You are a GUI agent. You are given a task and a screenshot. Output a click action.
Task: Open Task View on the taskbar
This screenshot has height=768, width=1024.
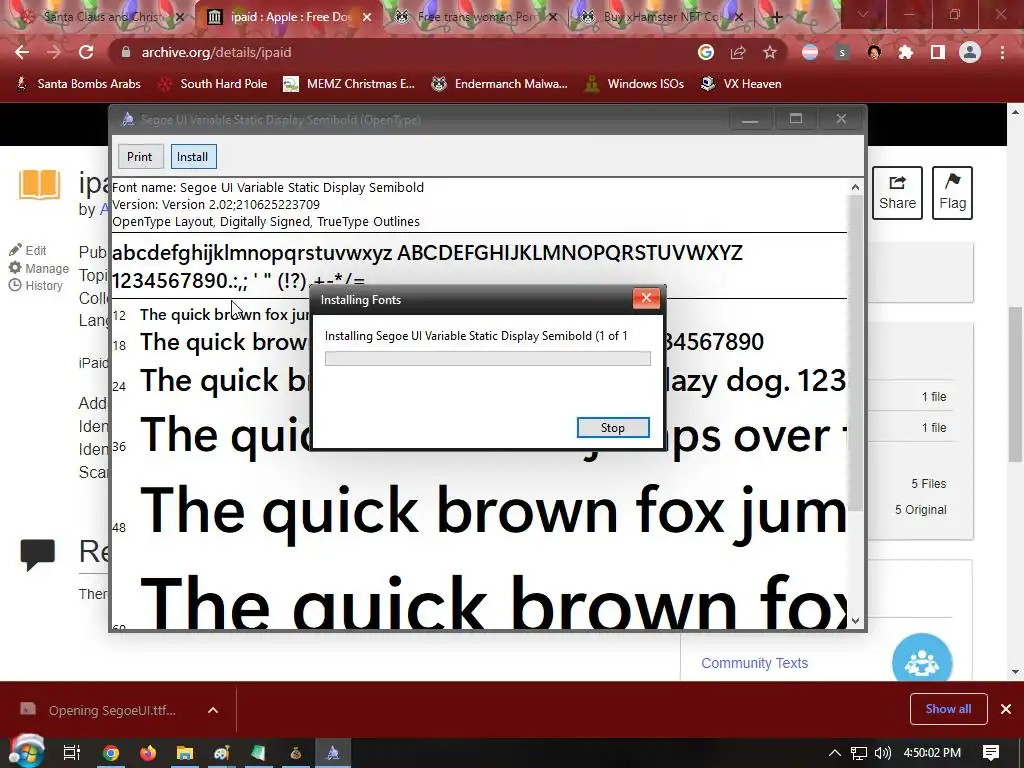point(71,753)
